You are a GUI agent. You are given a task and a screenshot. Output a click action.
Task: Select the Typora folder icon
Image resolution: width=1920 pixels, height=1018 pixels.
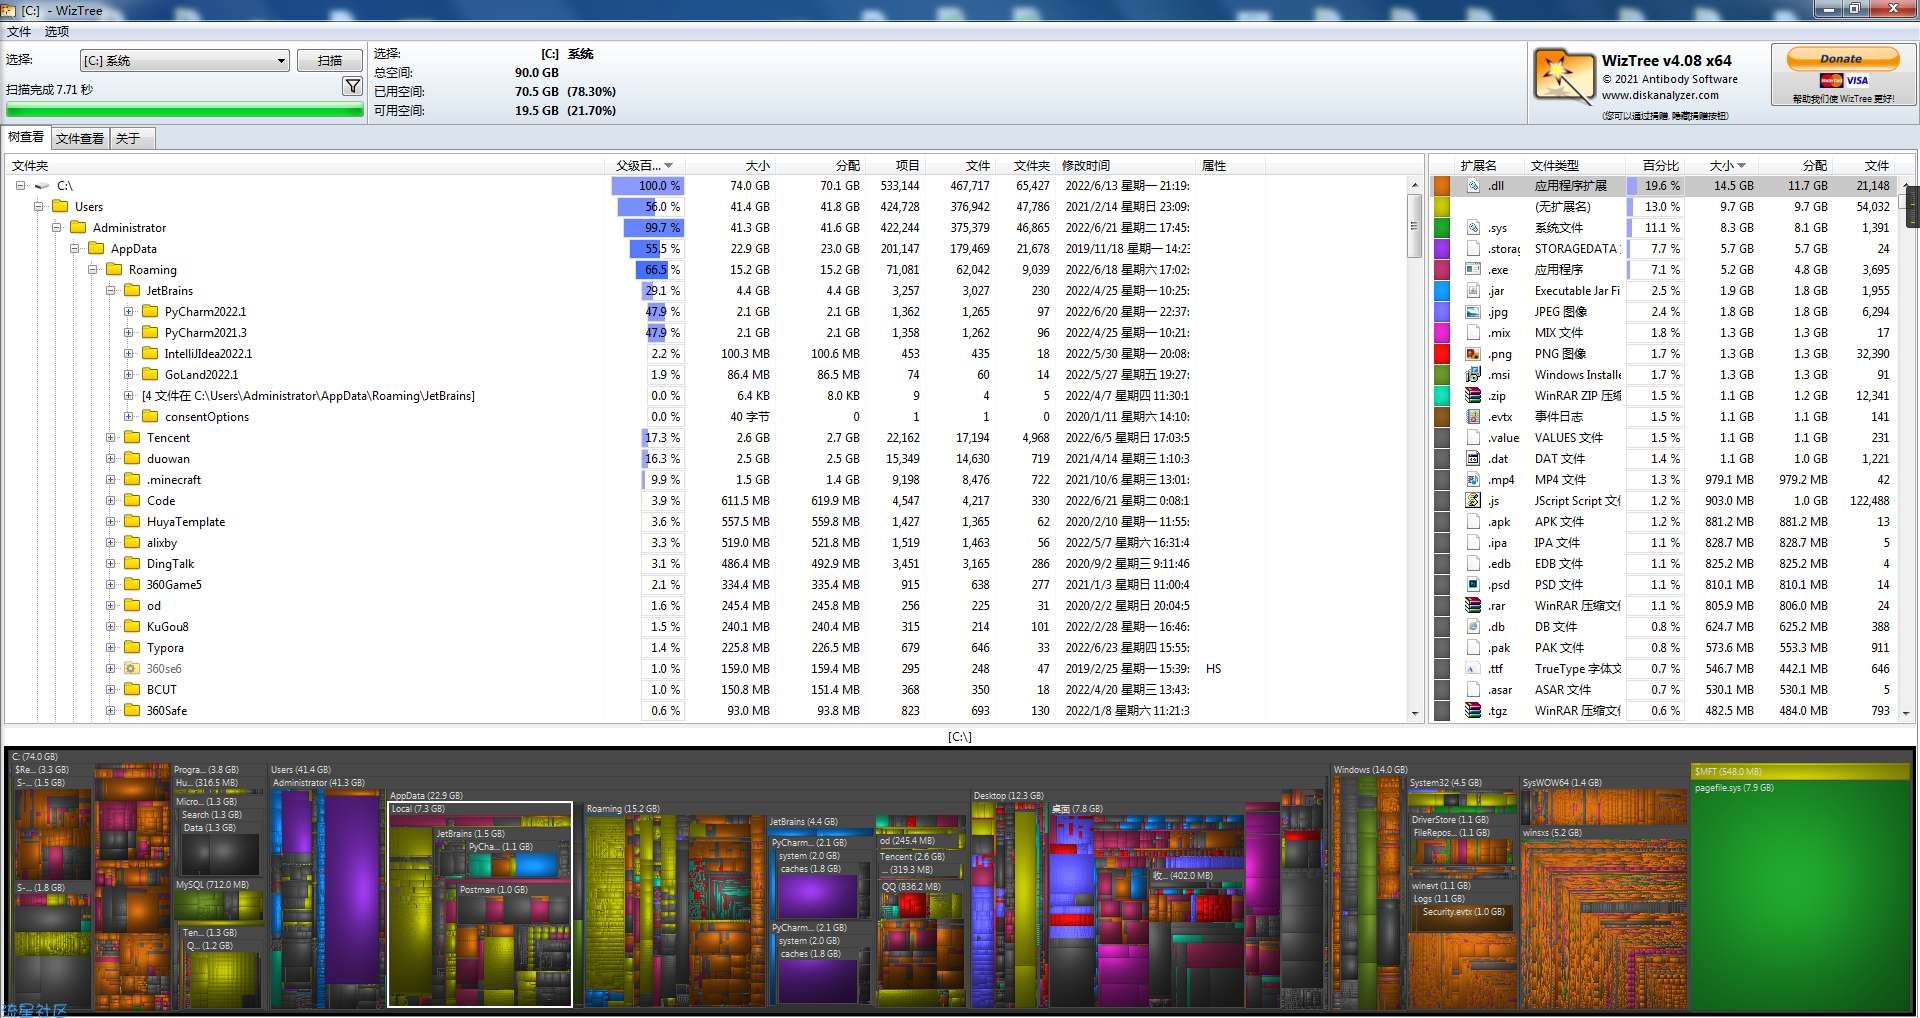(132, 647)
